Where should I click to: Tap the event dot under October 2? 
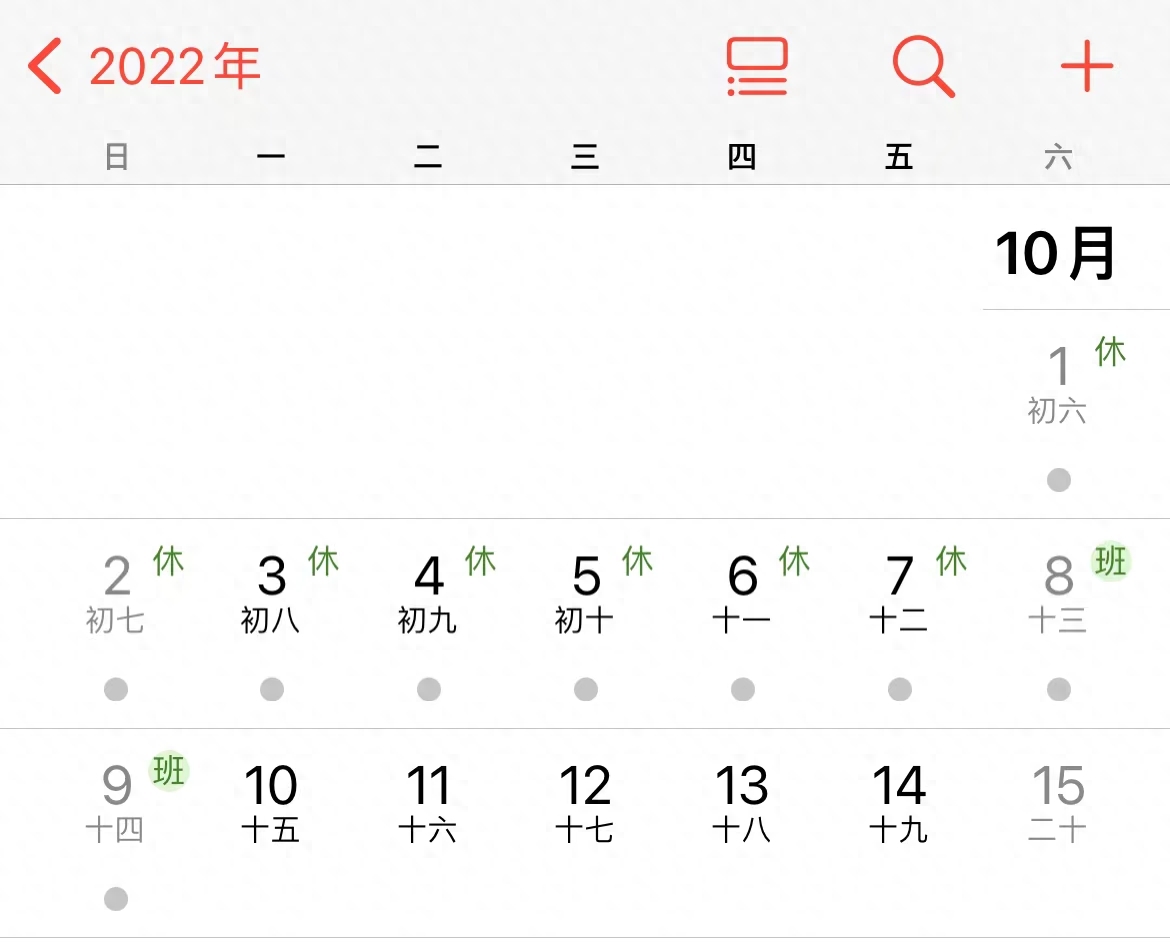click(116, 689)
